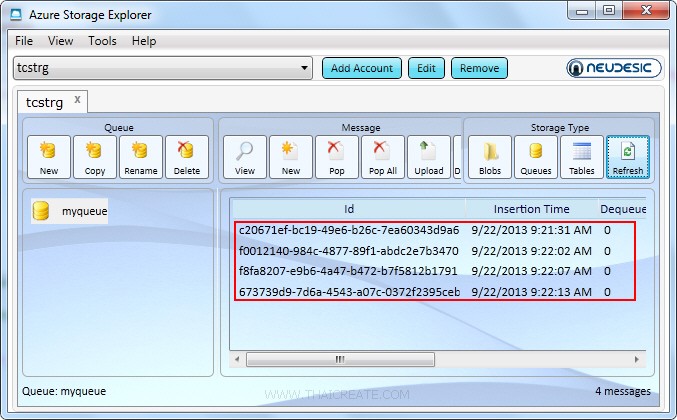
Task: Open the View menu
Action: [x=60, y=41]
